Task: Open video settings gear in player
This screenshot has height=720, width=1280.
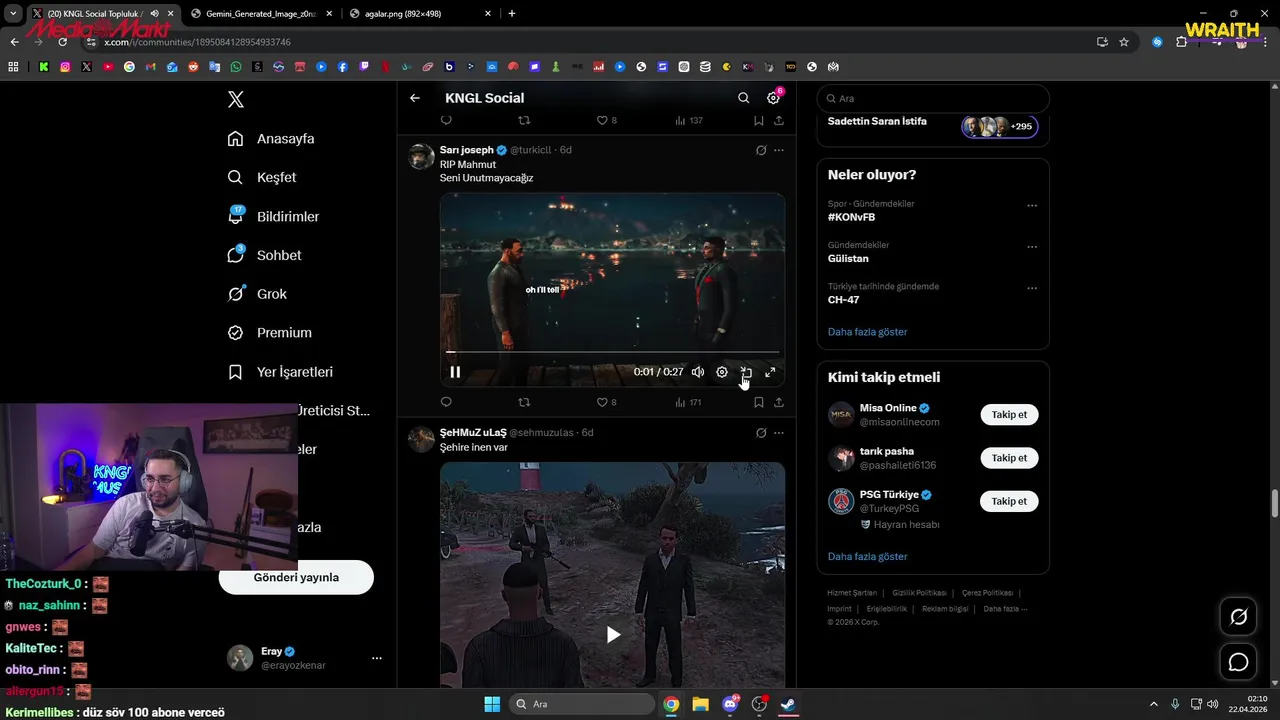Action: 722,372
